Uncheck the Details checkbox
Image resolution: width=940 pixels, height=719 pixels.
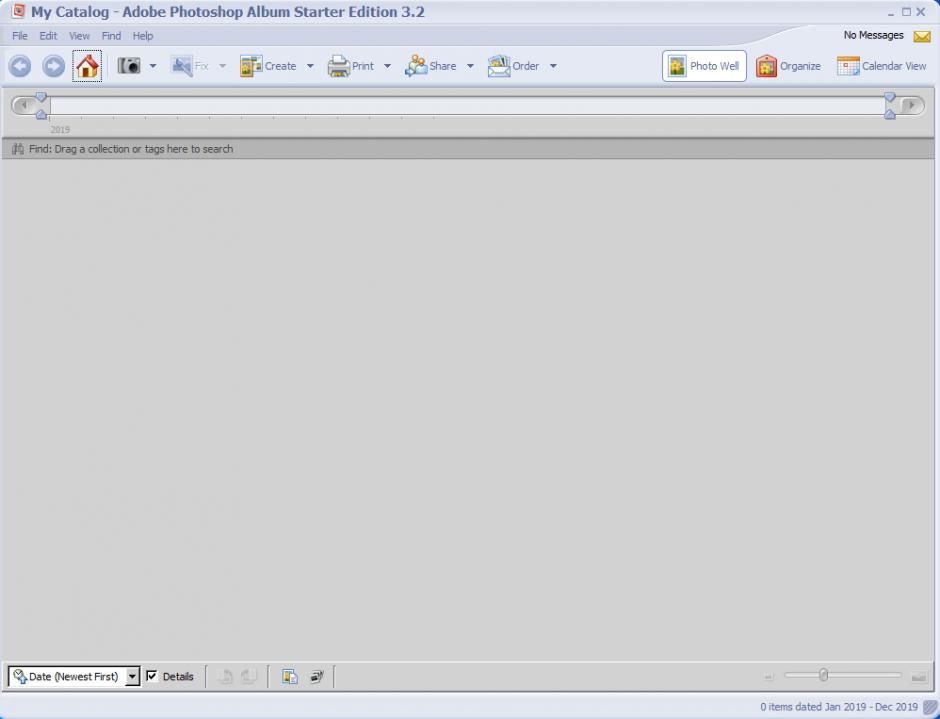(152, 677)
